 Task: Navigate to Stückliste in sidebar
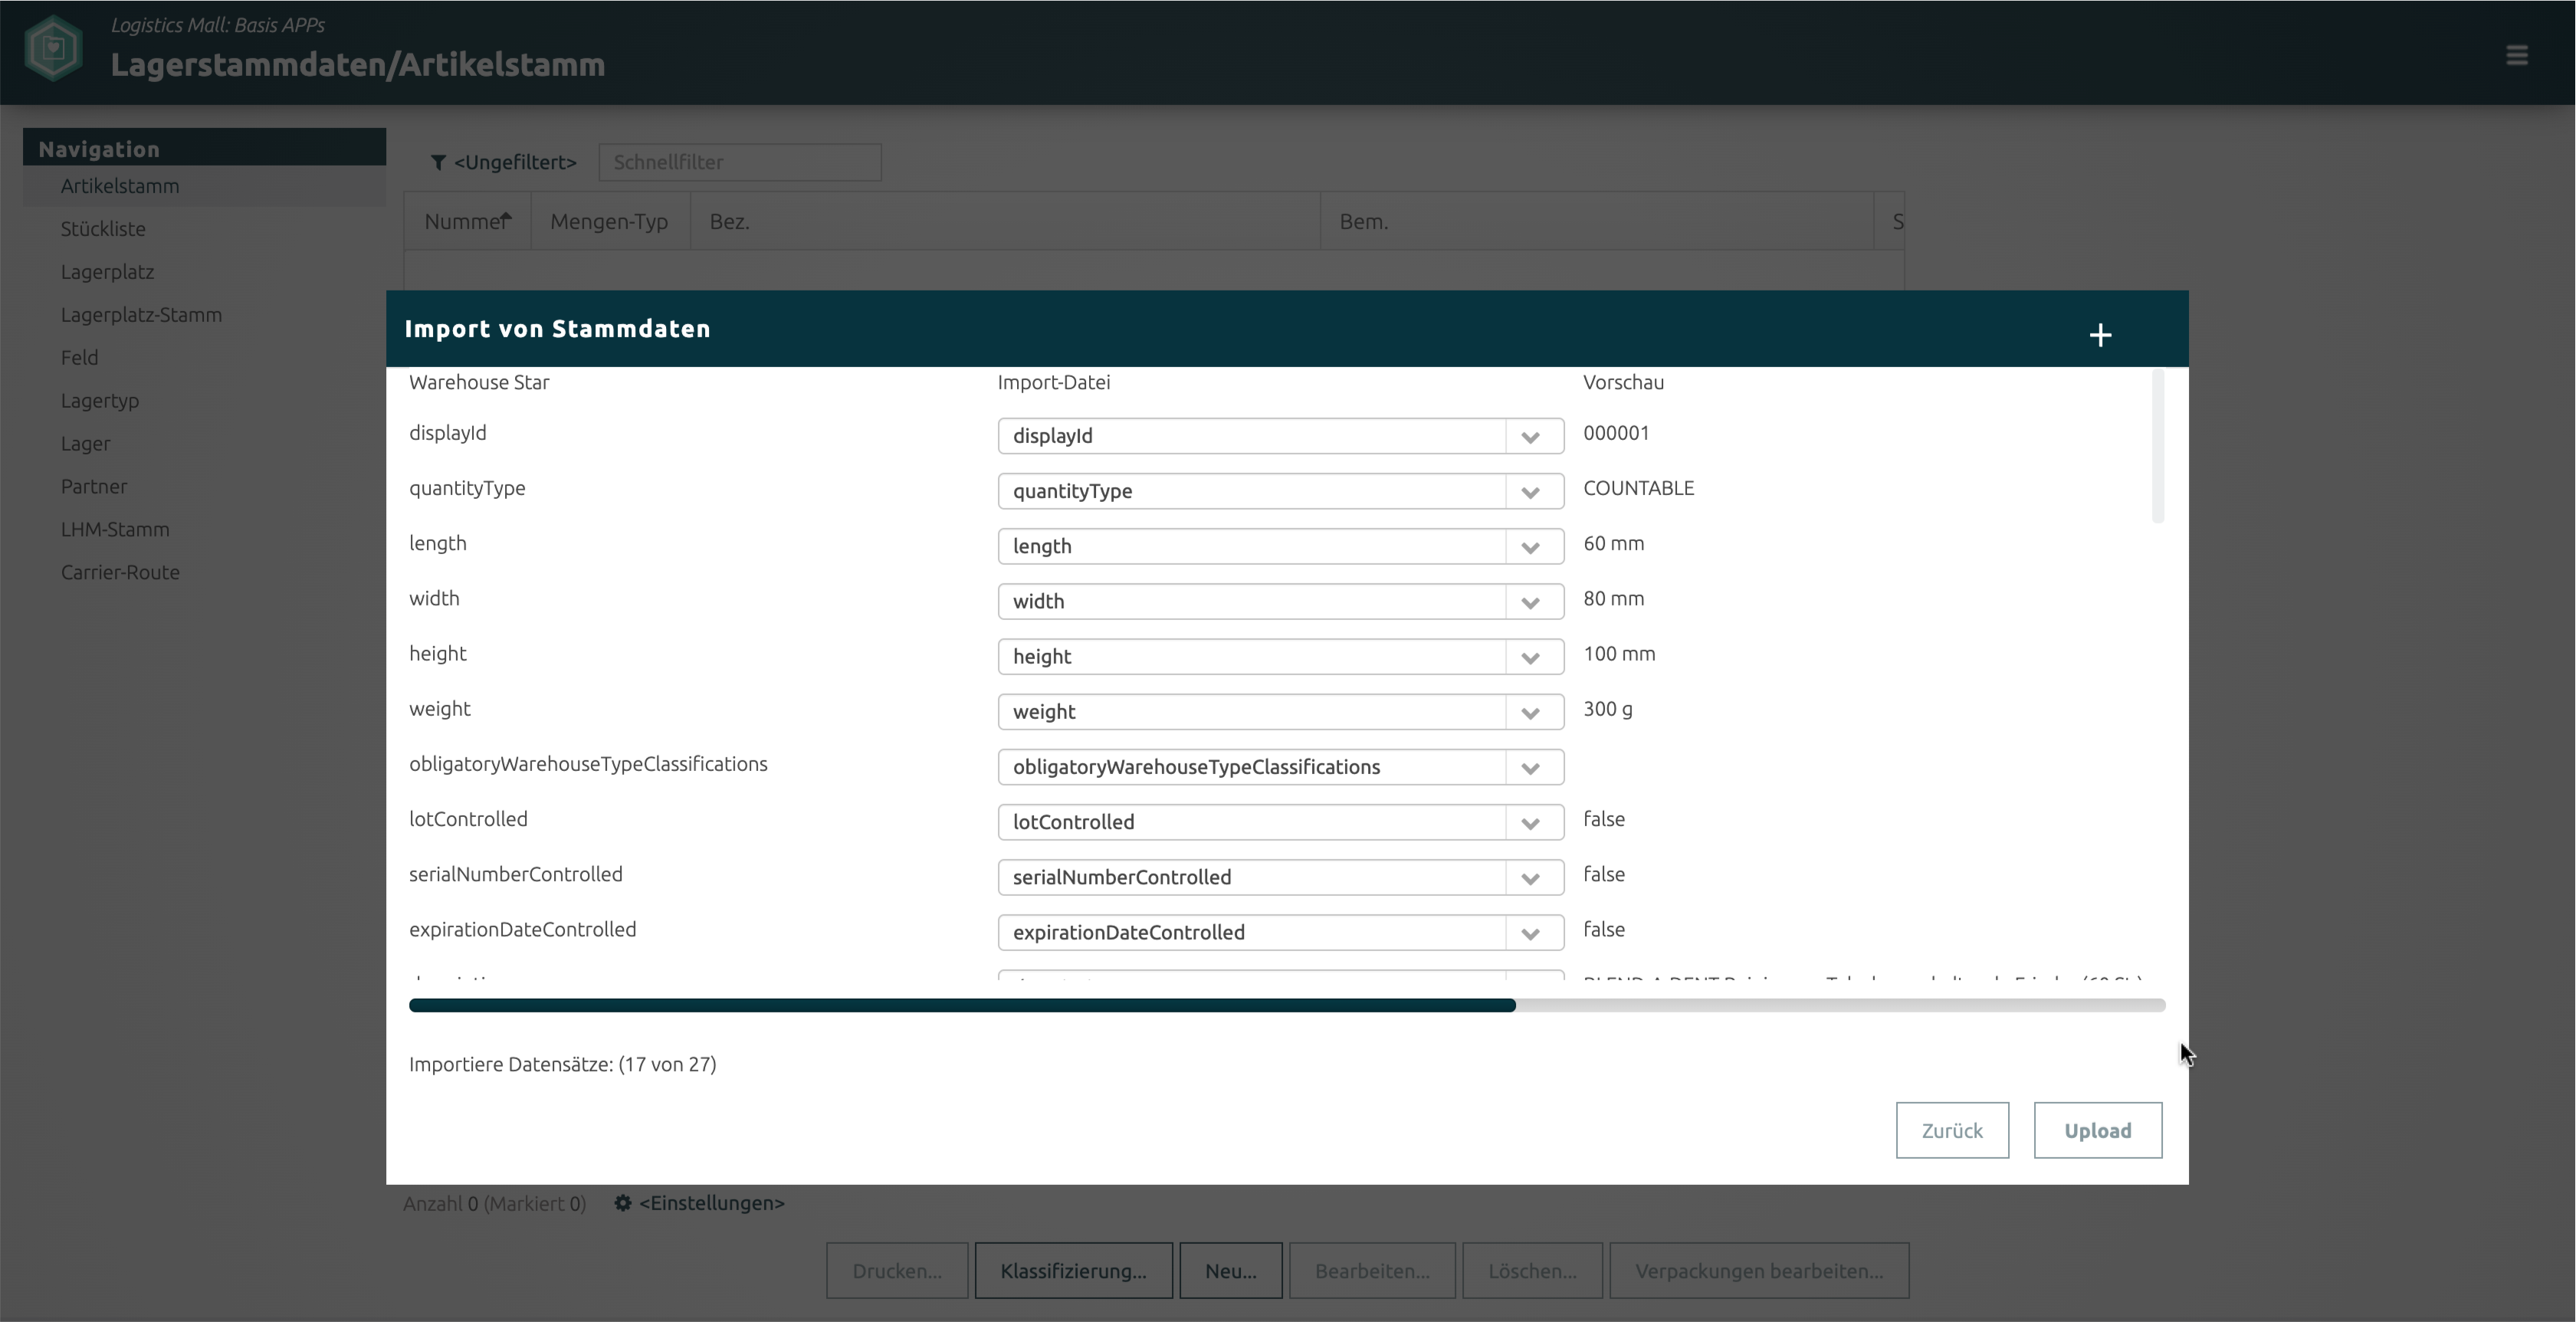pos(103,229)
